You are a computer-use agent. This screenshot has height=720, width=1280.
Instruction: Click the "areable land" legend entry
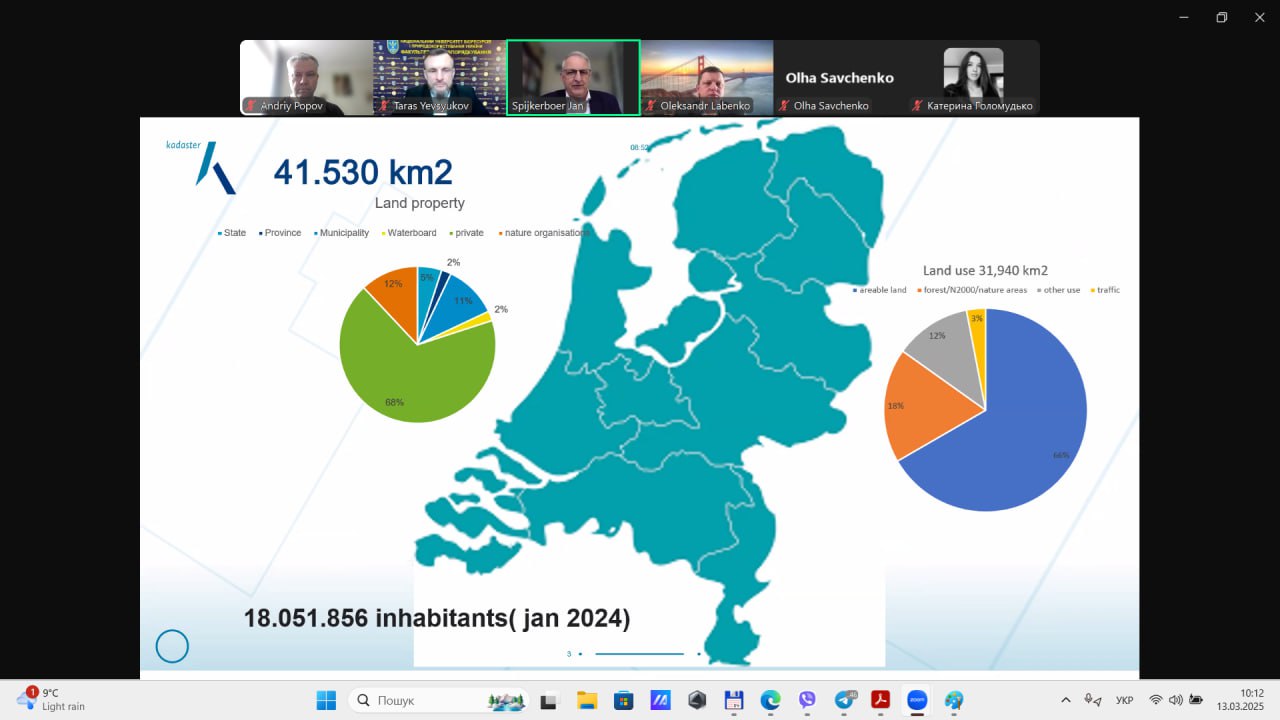pyautogui.click(x=880, y=290)
